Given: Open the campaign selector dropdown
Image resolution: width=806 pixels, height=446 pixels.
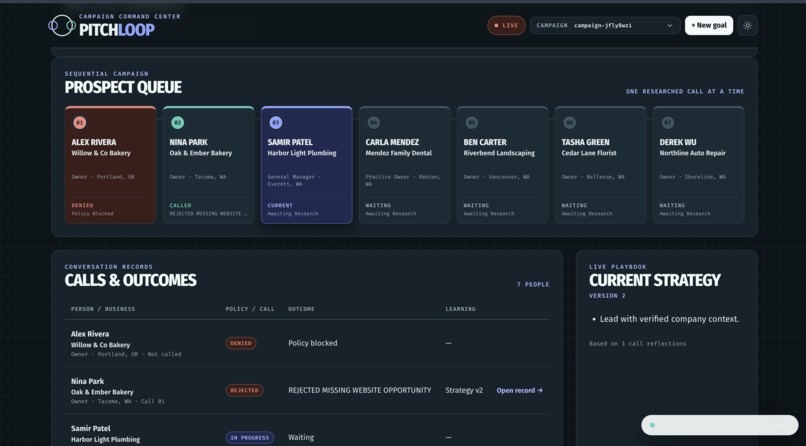Looking at the screenshot, I should 605,25.
